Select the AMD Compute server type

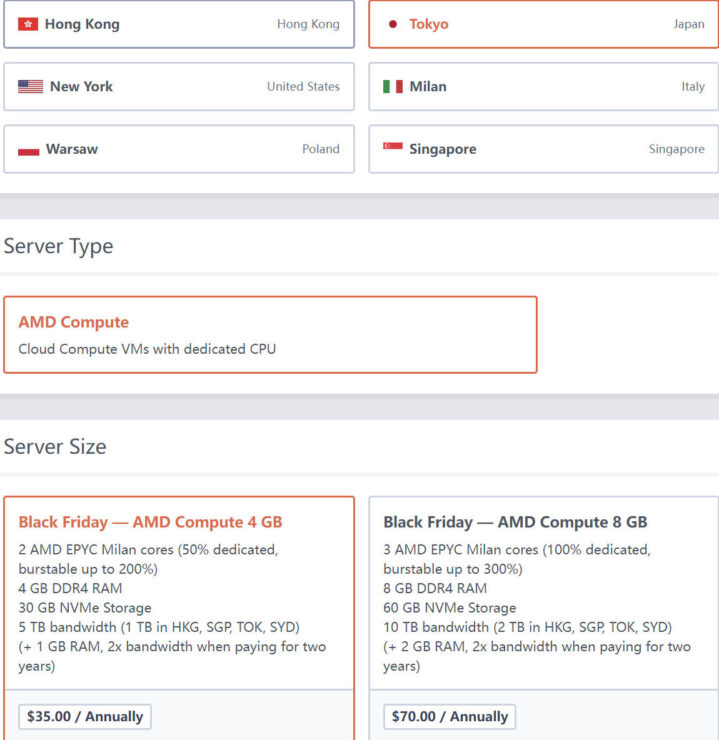coord(270,335)
